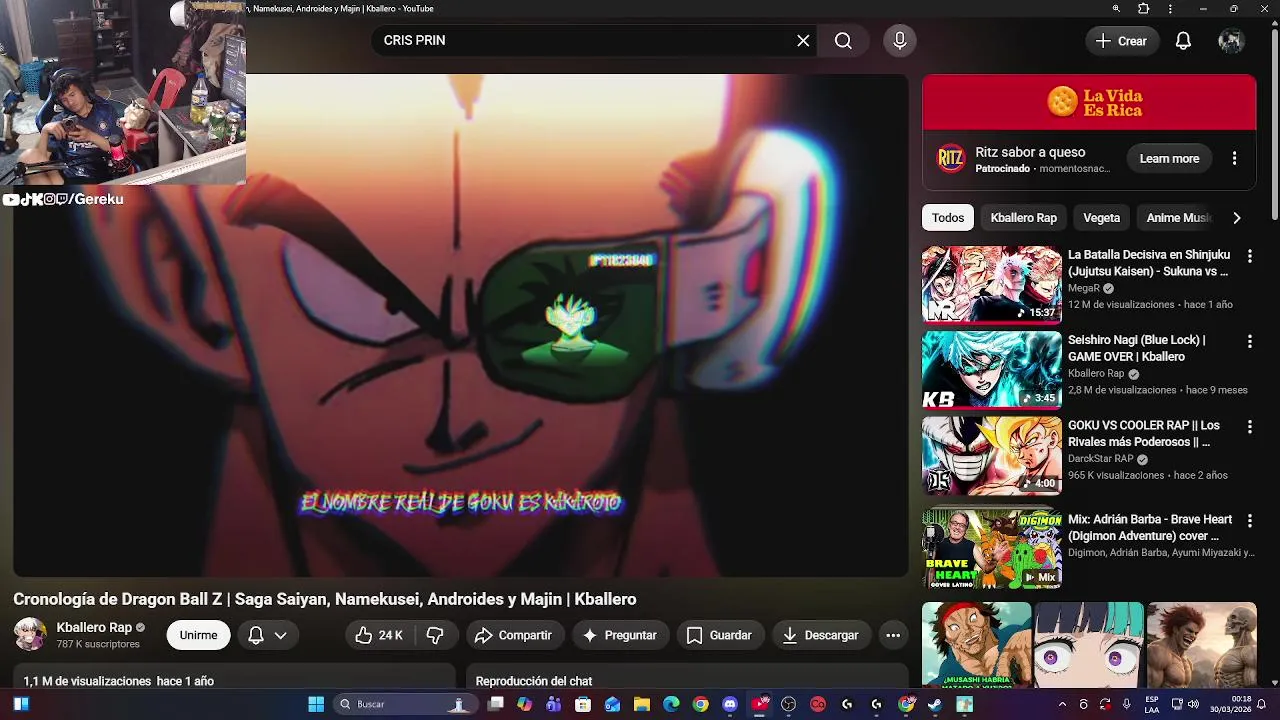This screenshot has width=1280, height=720.
Task: Click the Descargar download button
Action: click(x=821, y=635)
